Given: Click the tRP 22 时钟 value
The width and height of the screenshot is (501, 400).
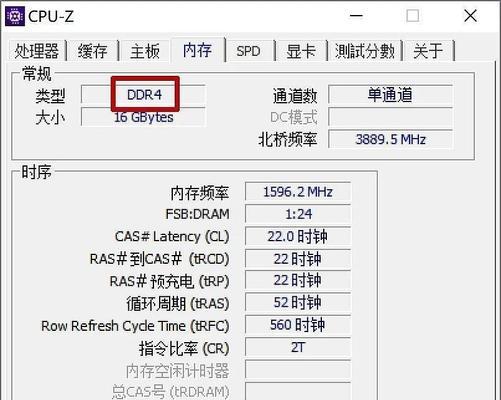Looking at the screenshot, I should (x=298, y=280).
